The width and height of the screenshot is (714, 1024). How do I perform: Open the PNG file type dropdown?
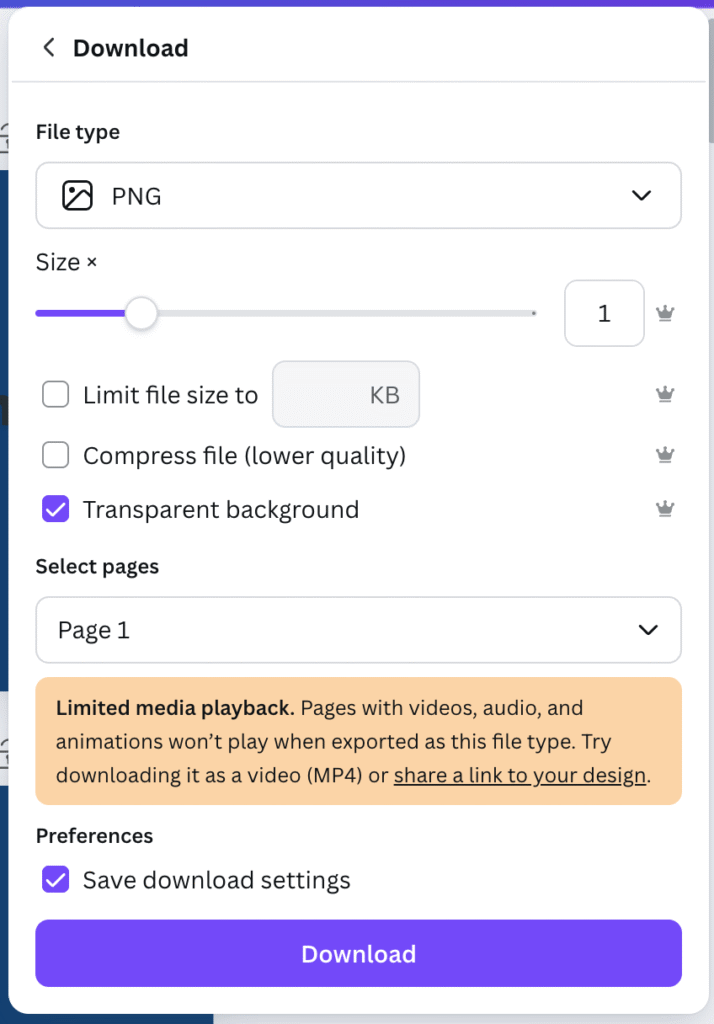coord(358,196)
